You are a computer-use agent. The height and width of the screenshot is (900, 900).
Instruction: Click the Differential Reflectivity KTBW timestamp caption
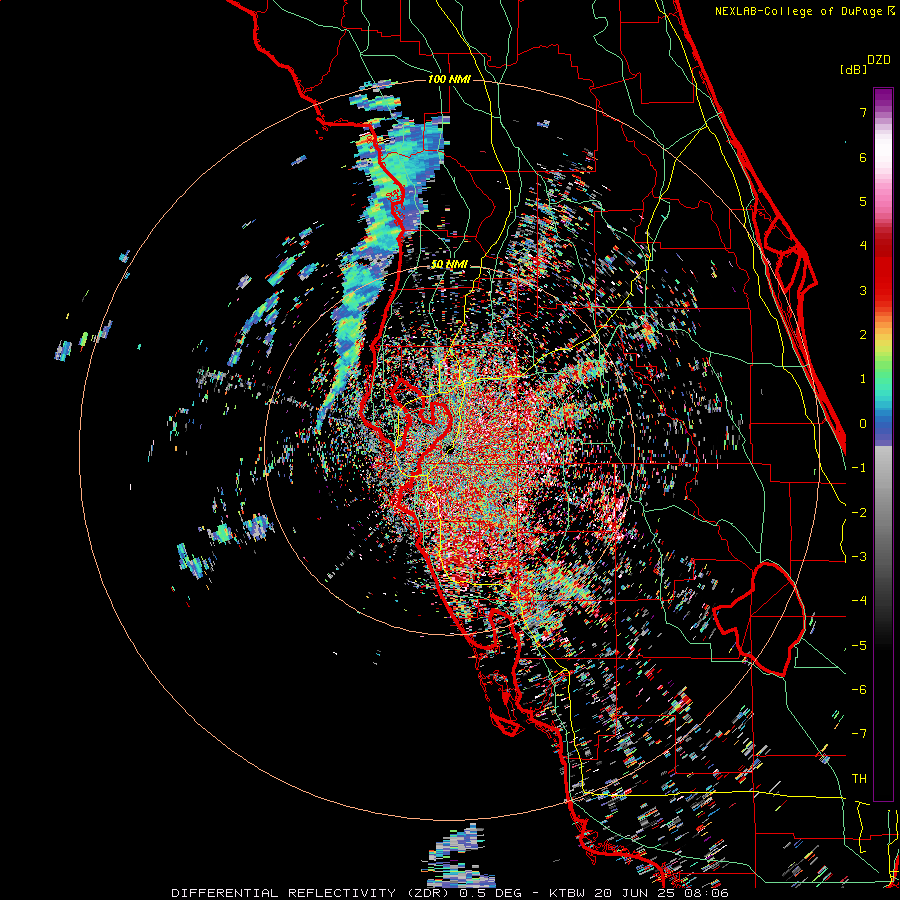pos(450,893)
